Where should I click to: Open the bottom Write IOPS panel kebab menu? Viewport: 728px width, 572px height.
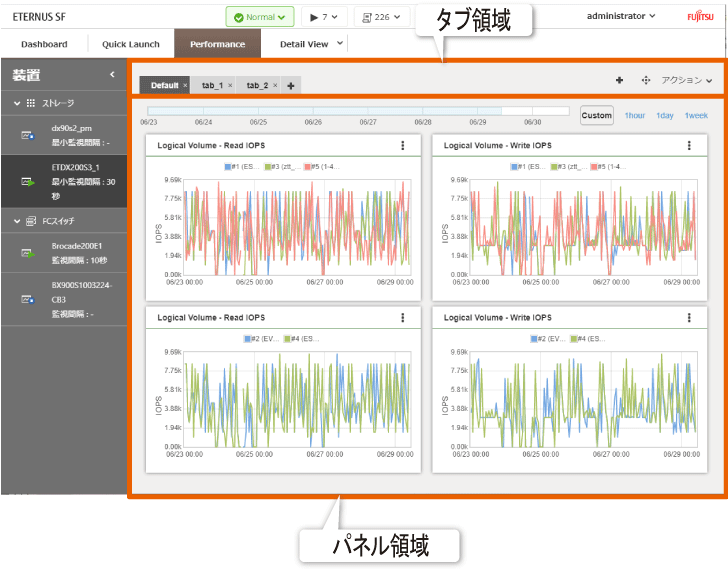coord(689,318)
